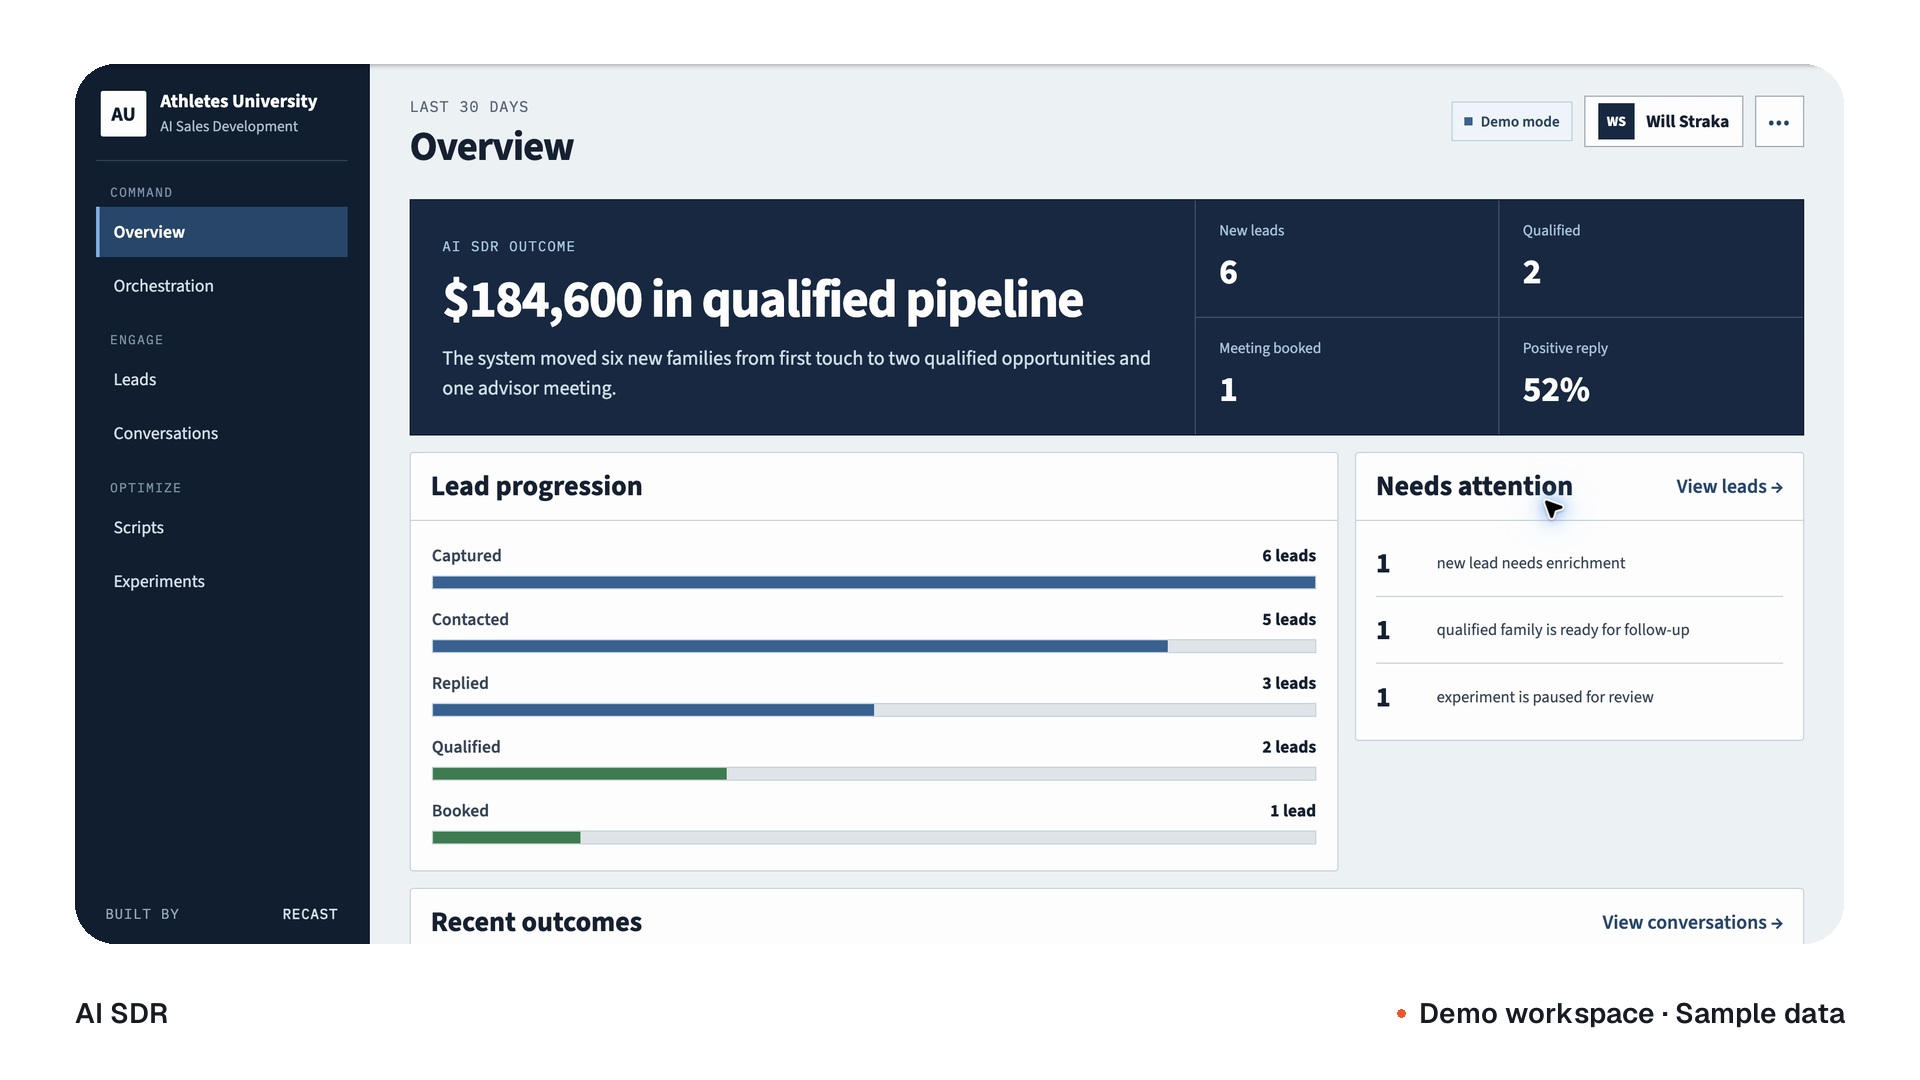Screen dimensions: 1920x1080
Task: Open 'new lead needs enrichment' item
Action: click(x=1579, y=564)
